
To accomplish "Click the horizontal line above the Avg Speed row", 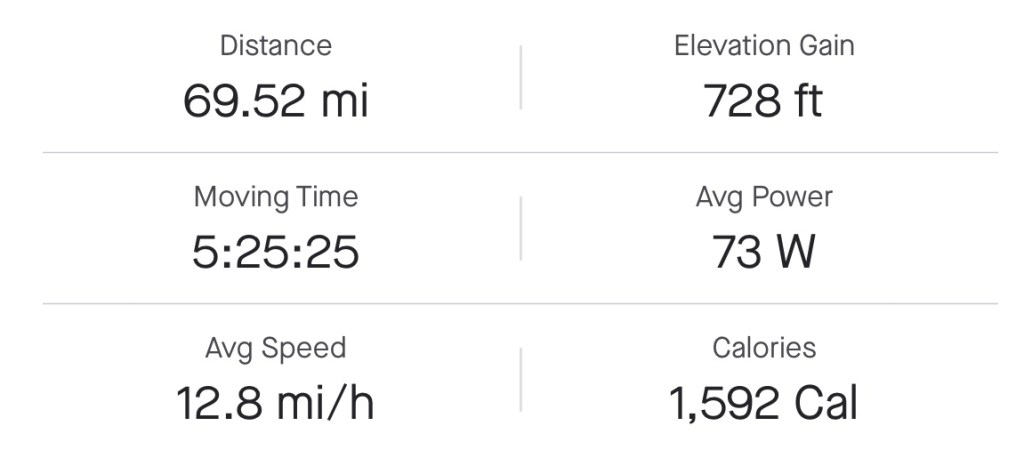I will point(520,304).
